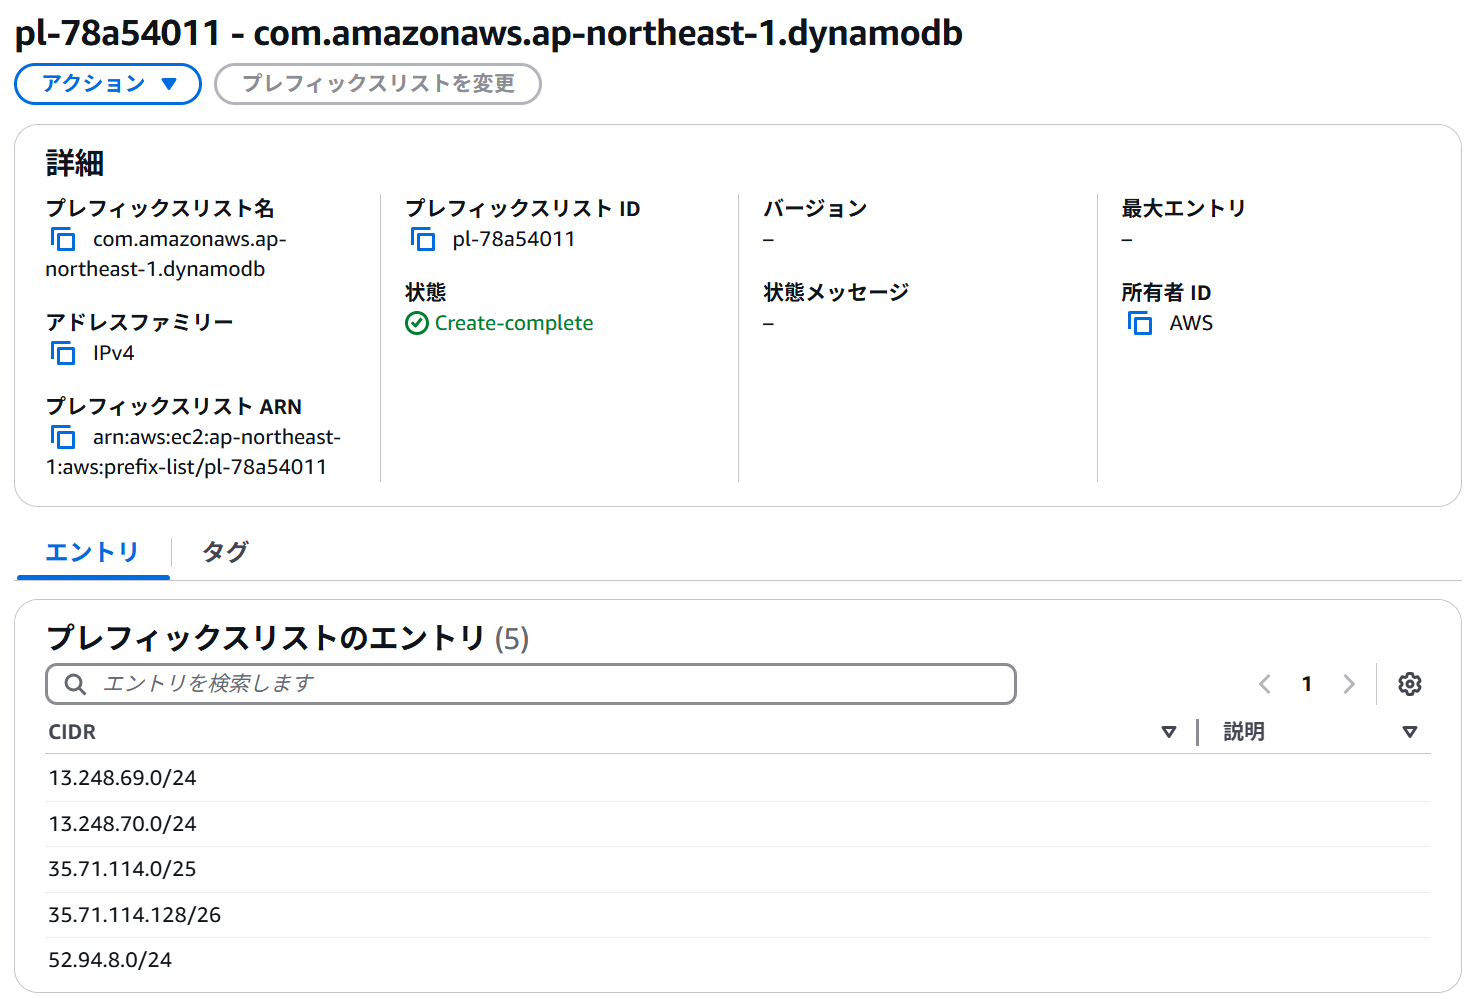1470x999 pixels.
Task: Click page number 1 in pagination
Action: (1307, 684)
